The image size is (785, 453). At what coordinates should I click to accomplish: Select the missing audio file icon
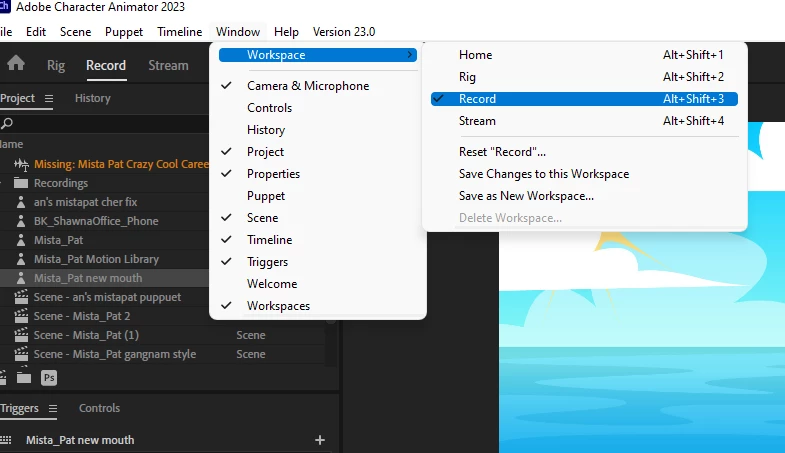21,164
